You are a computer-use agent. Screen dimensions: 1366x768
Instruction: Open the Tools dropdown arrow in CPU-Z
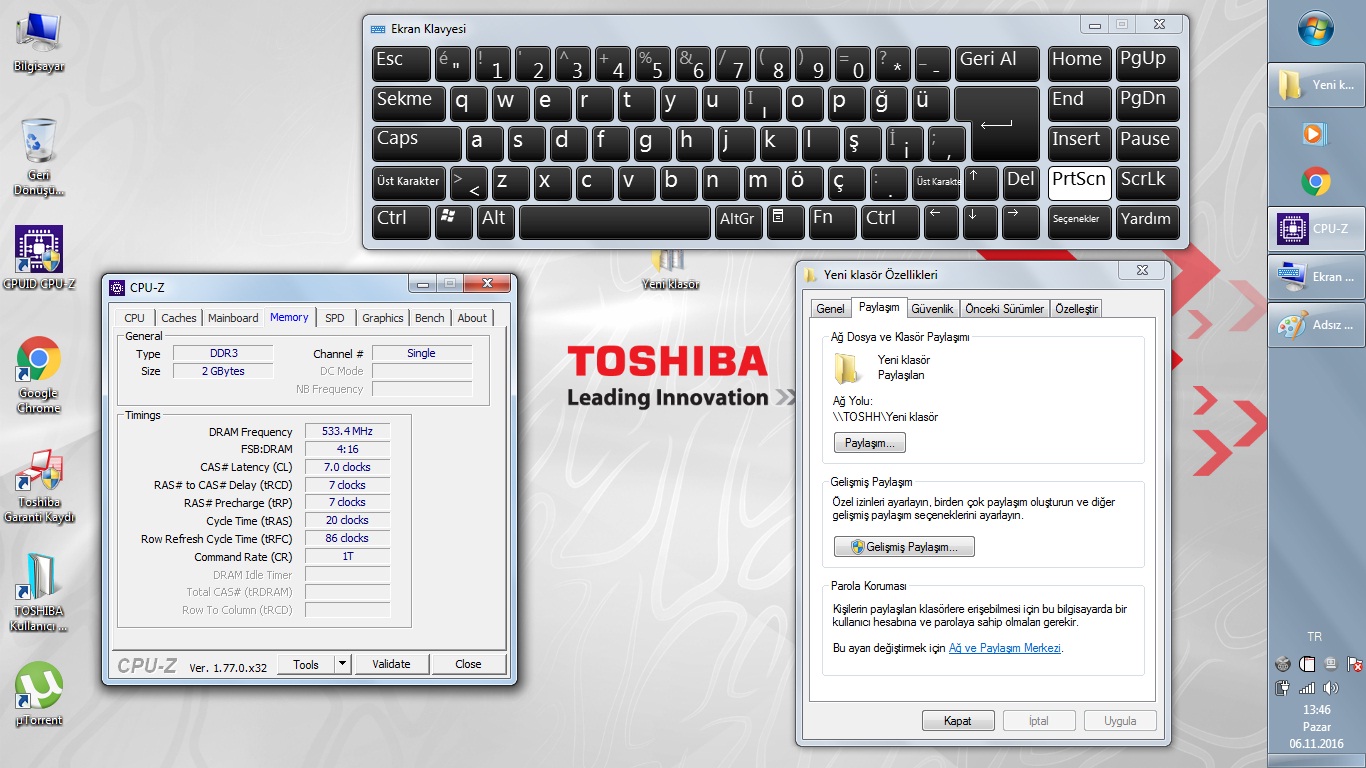(x=342, y=664)
